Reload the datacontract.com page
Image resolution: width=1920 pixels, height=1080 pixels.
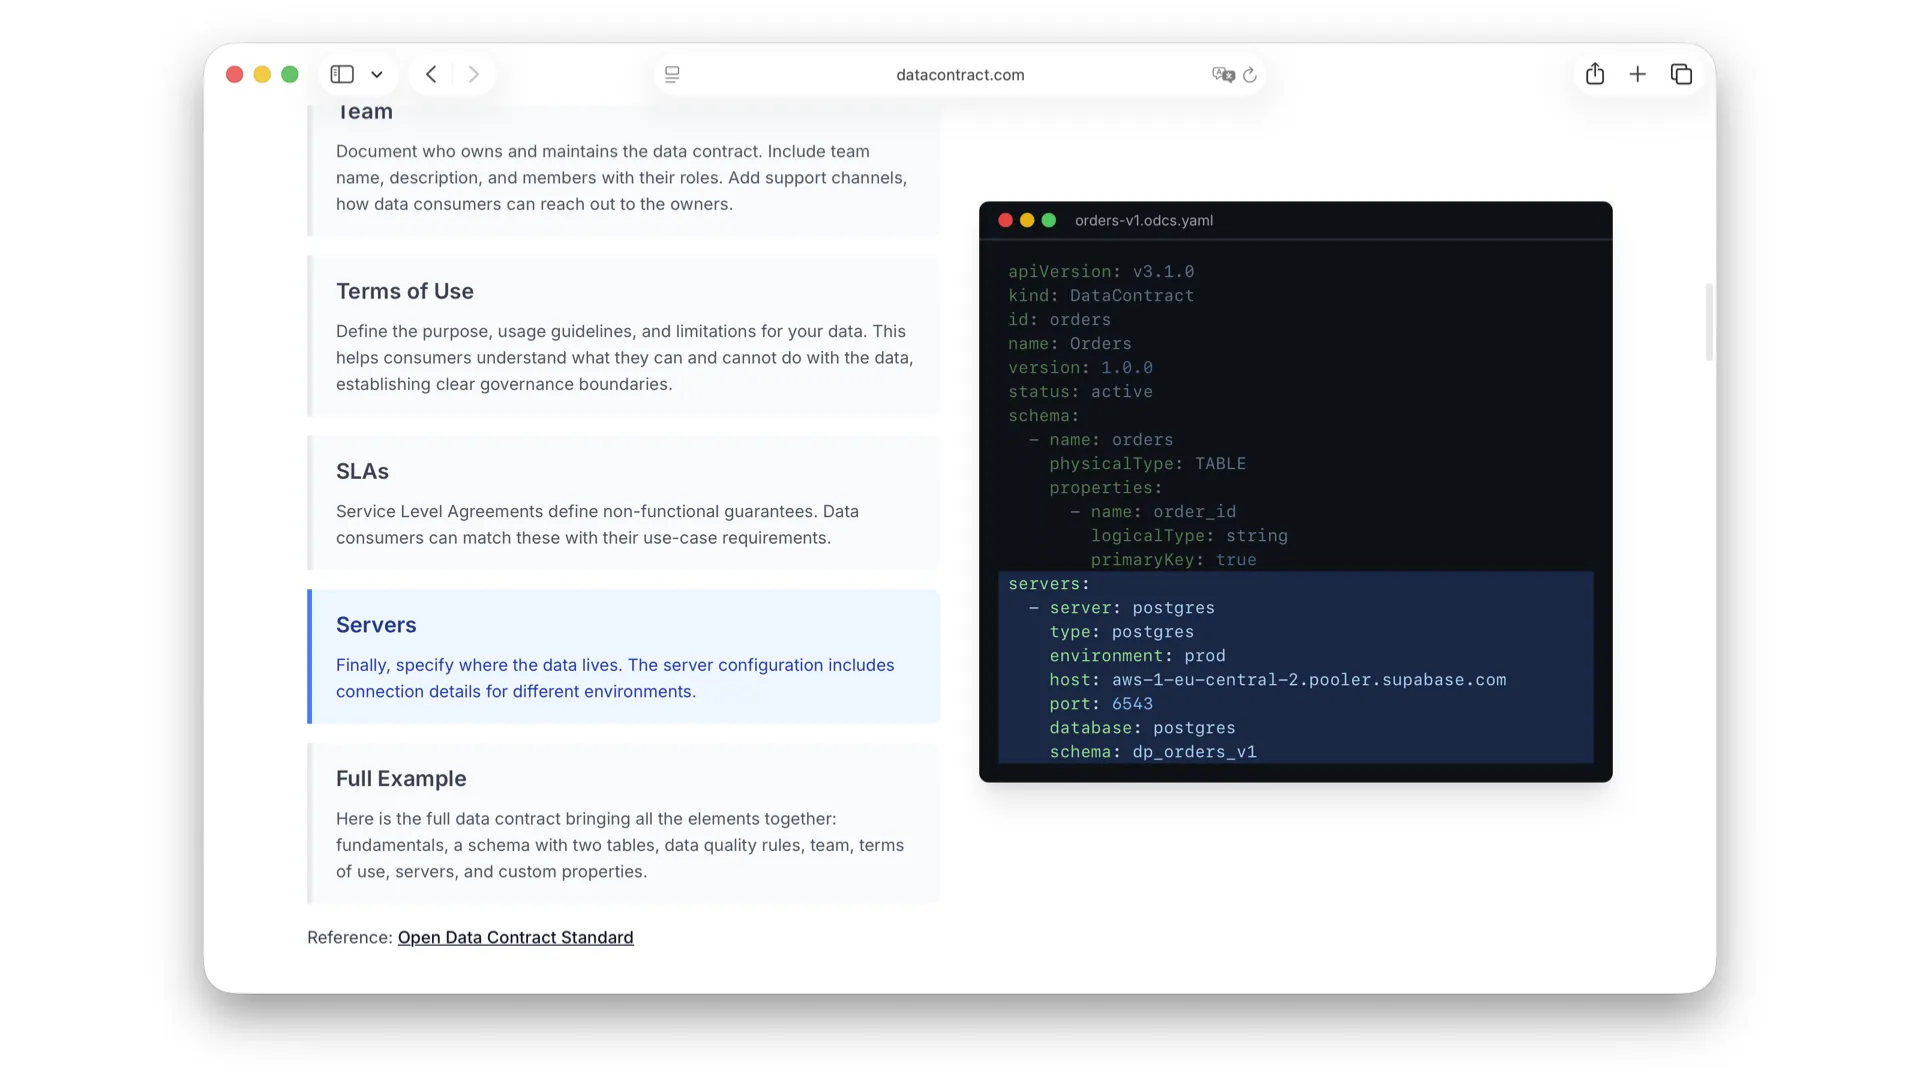pyautogui.click(x=1251, y=74)
